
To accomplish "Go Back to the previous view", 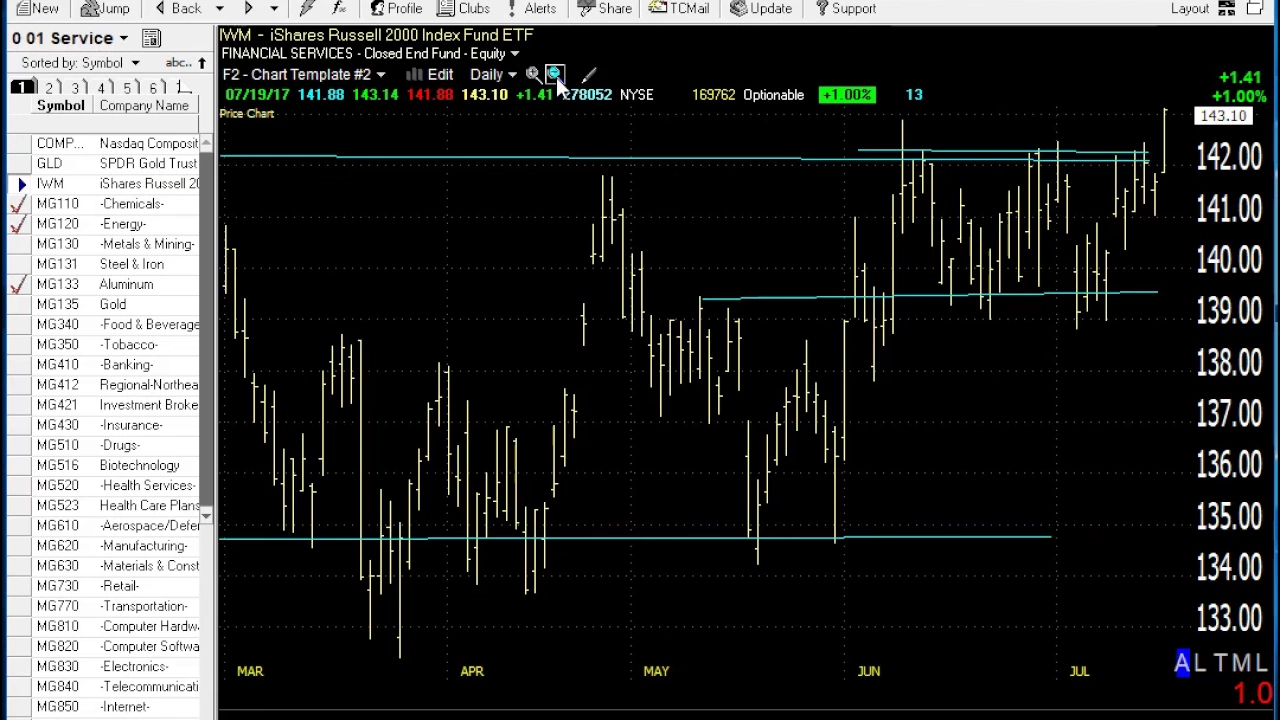I will click(177, 9).
